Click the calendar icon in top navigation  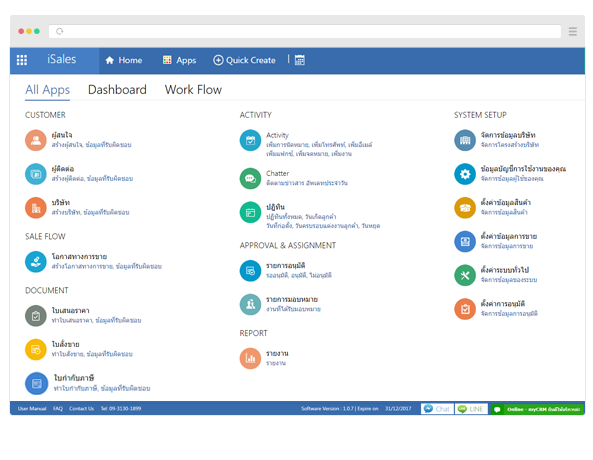point(300,60)
